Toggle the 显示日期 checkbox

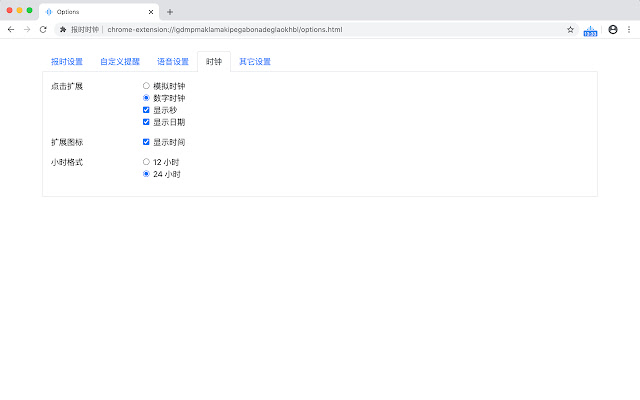(x=146, y=122)
